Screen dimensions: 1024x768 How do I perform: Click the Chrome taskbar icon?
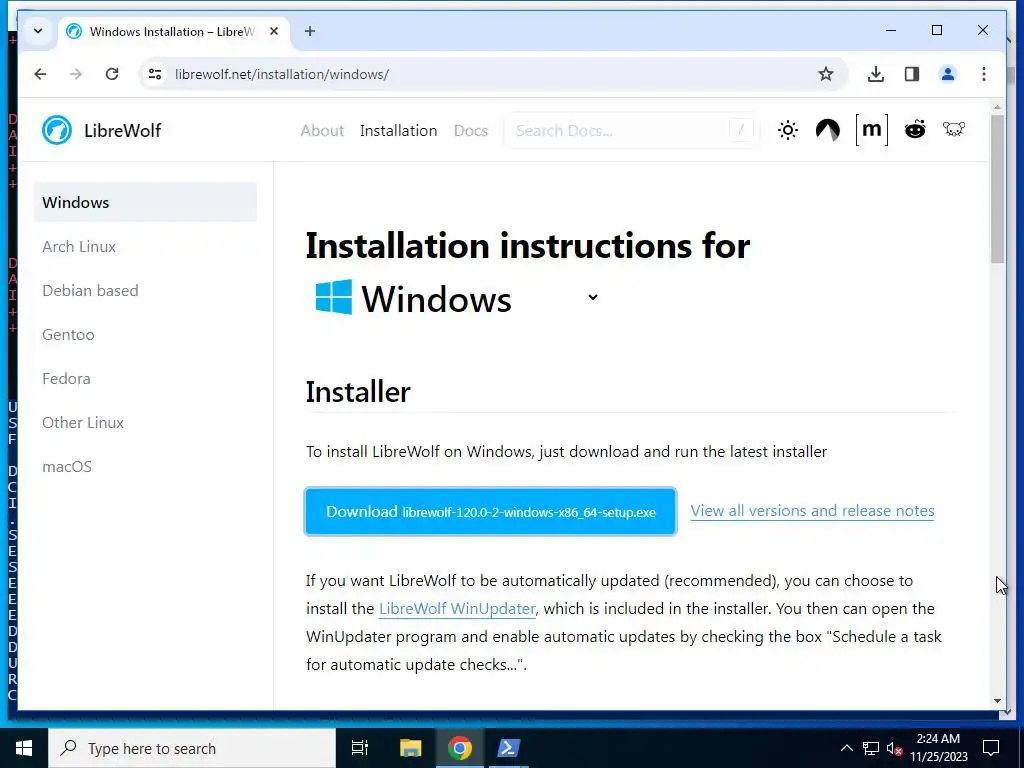coord(460,748)
